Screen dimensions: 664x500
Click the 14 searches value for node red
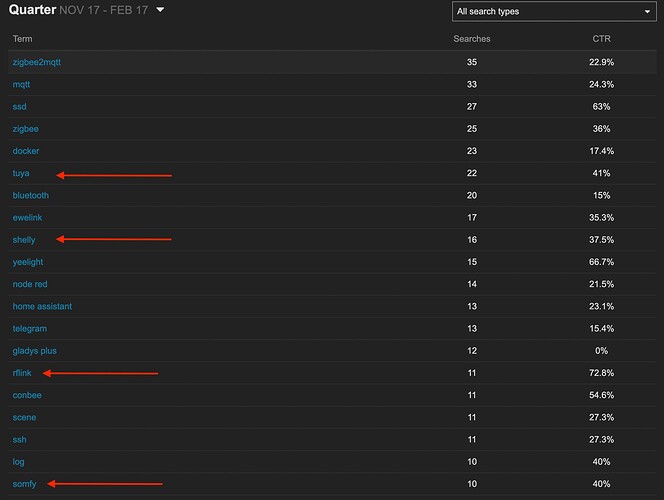point(472,284)
